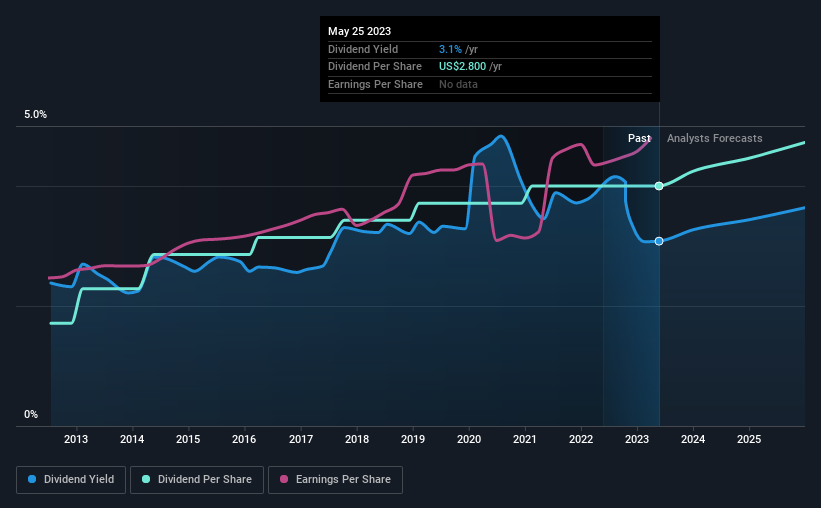Click the Past region label
Image resolution: width=821 pixels, height=508 pixels.
pyautogui.click(x=639, y=138)
